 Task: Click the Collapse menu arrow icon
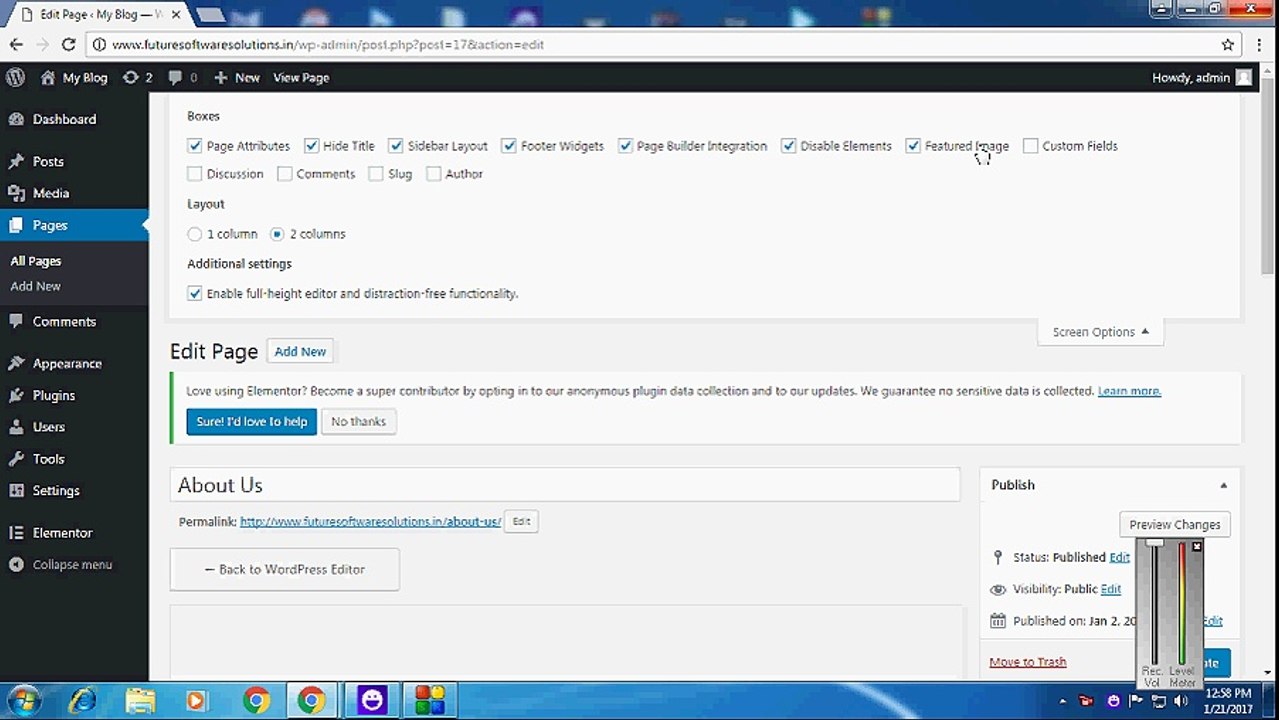[x=16, y=565]
